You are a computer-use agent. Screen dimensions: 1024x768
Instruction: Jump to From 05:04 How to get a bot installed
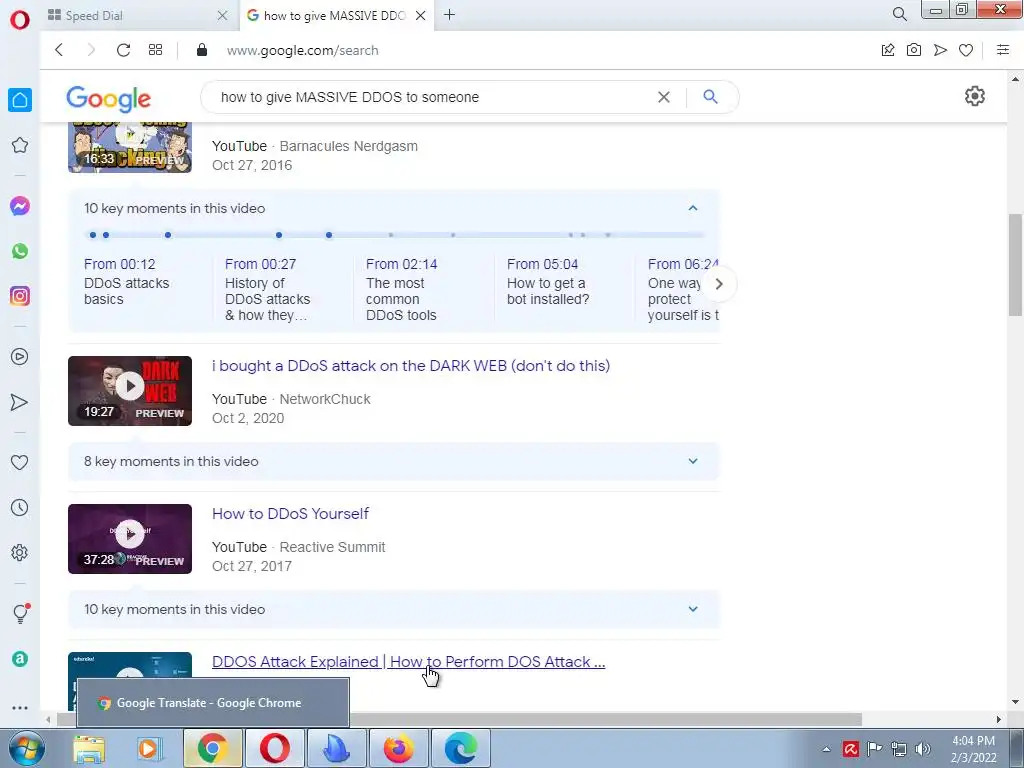548,281
